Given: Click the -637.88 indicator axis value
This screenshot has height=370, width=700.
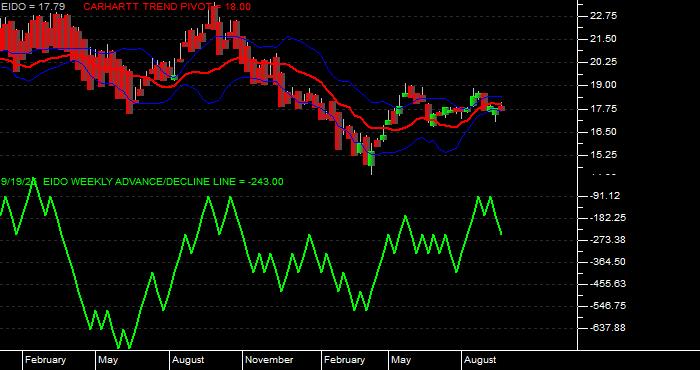Looking at the screenshot, I should (607, 328).
